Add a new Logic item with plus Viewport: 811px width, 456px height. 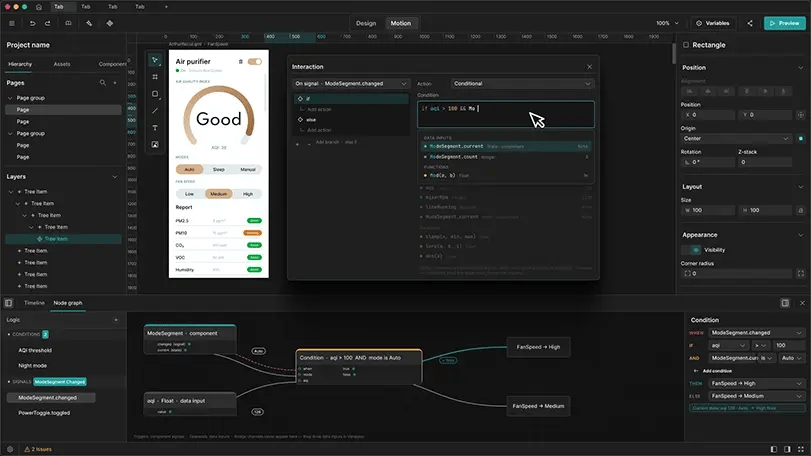[115, 320]
